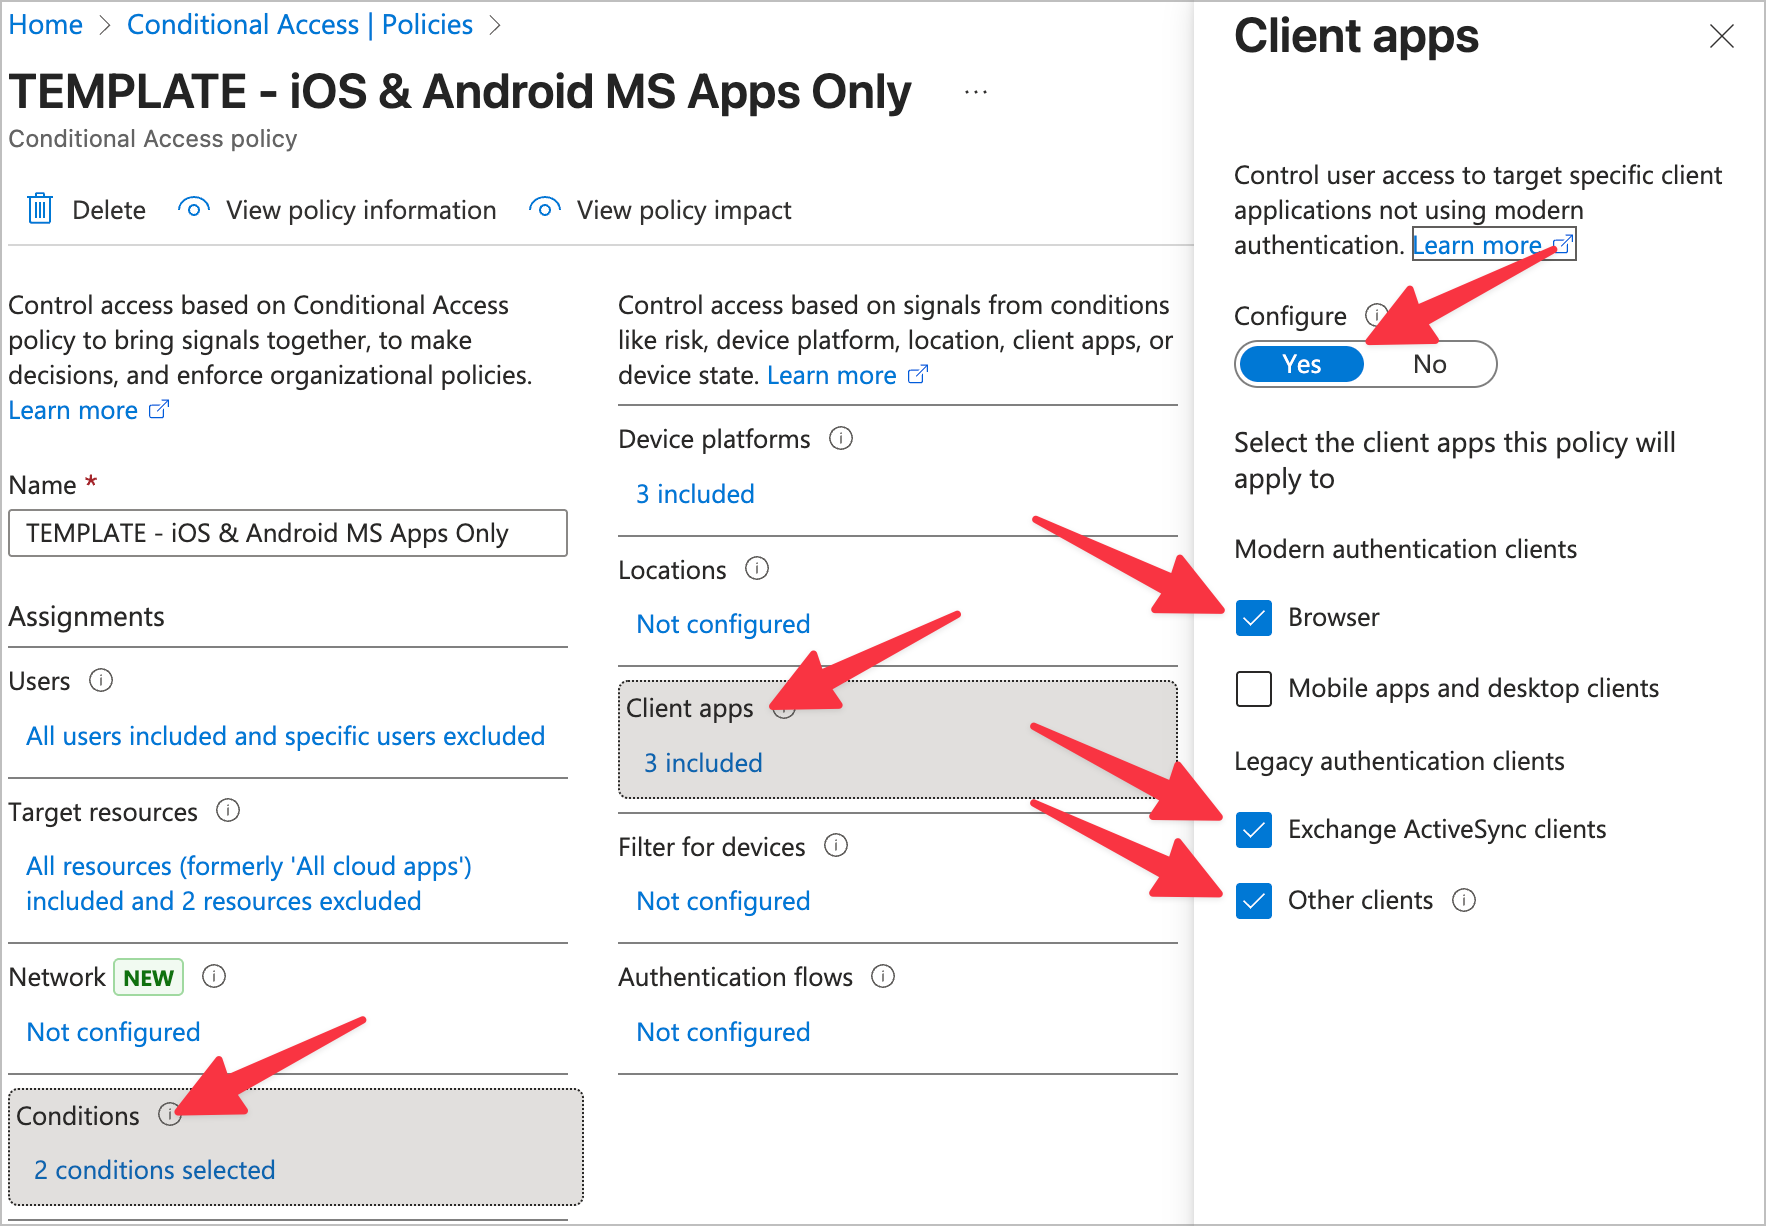The image size is (1766, 1226).
Task: Click info icon next to Device platforms
Action: coord(841,439)
